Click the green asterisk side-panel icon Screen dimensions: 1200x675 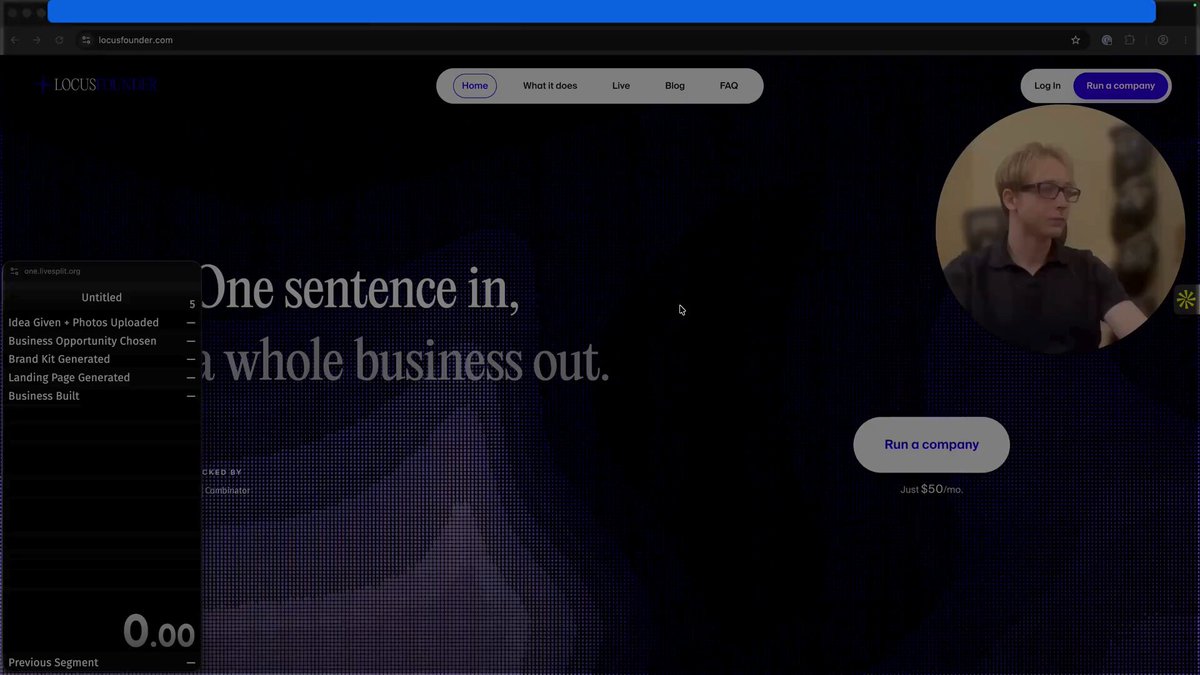[x=1186, y=299]
